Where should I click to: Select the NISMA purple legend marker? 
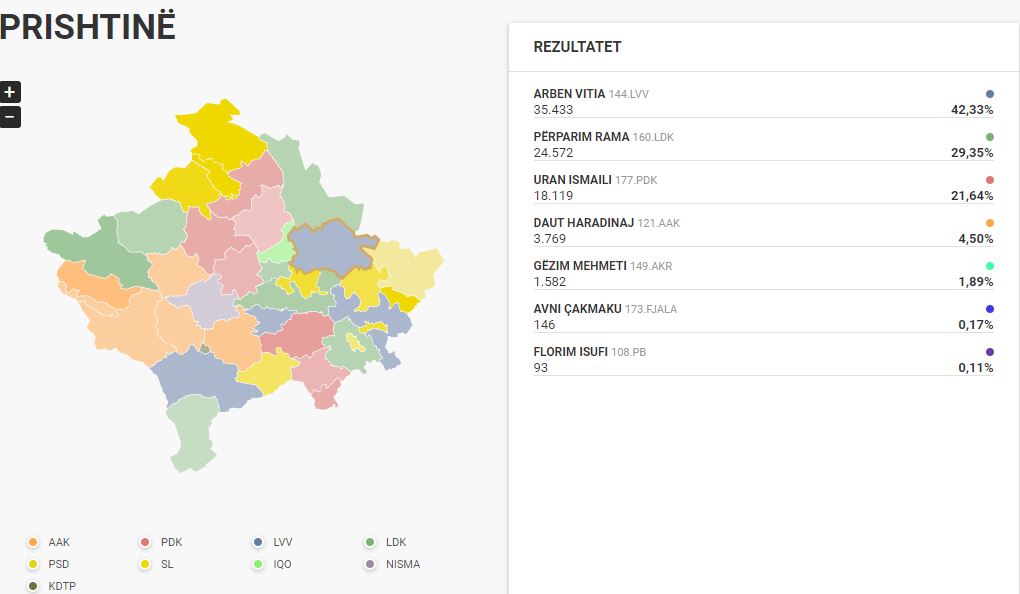(x=370, y=564)
